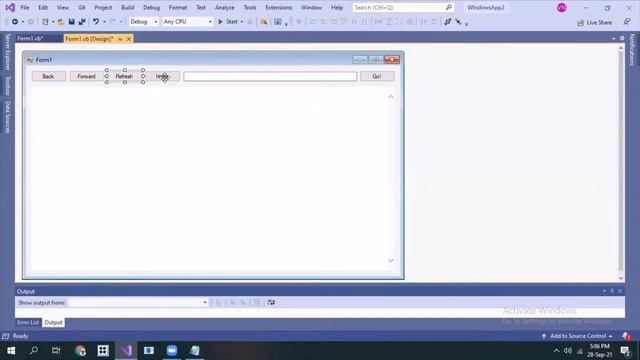Open the Action Center notifications icon

(x=625, y=351)
